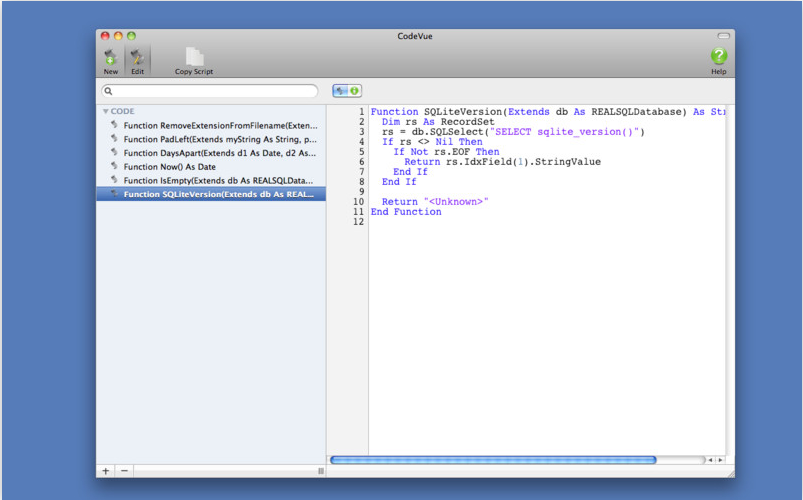Click 'Return rs.IdxField(1).StringValue' line

tap(502, 162)
